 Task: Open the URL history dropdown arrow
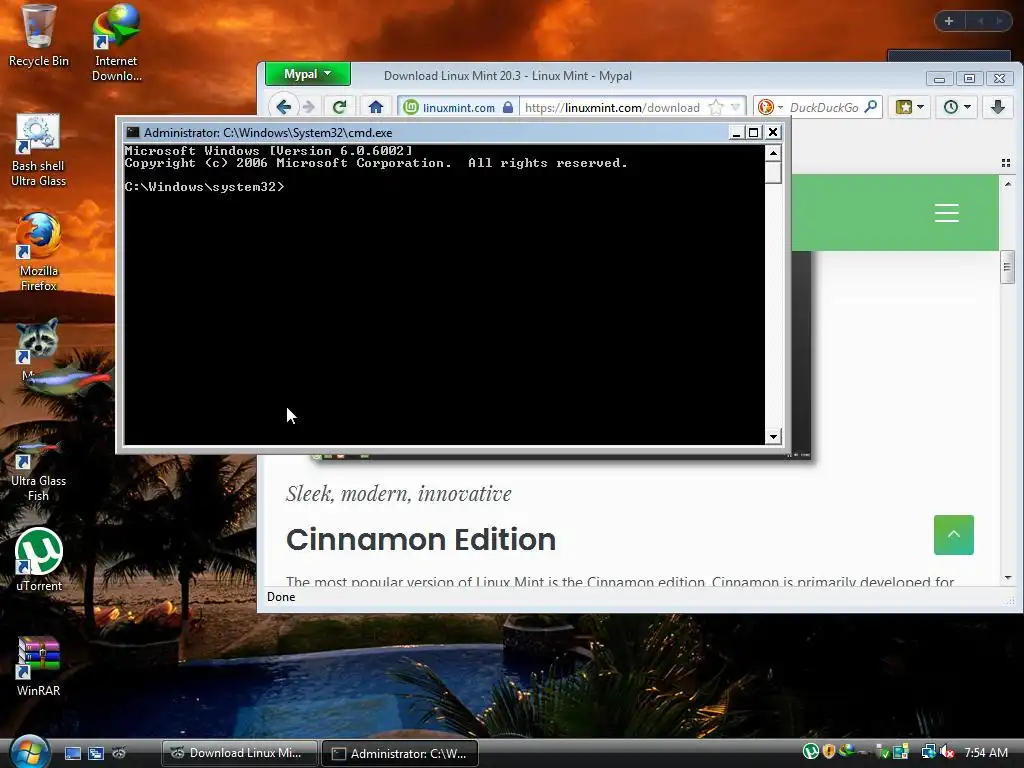point(735,107)
